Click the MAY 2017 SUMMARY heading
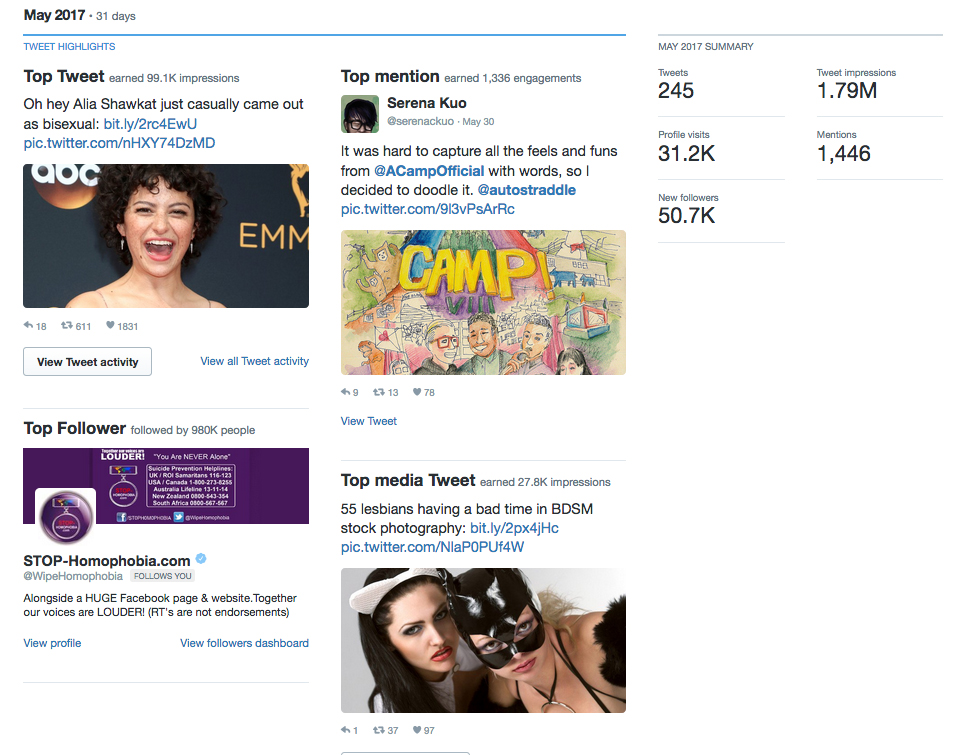Screen dimensions: 953x755 point(706,47)
